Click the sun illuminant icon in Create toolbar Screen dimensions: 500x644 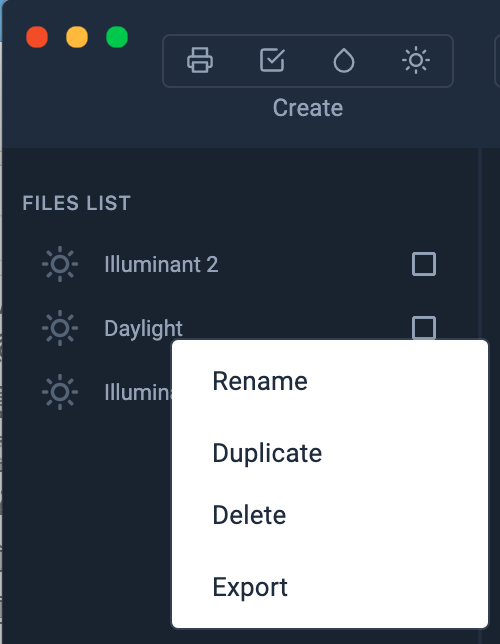coord(416,60)
